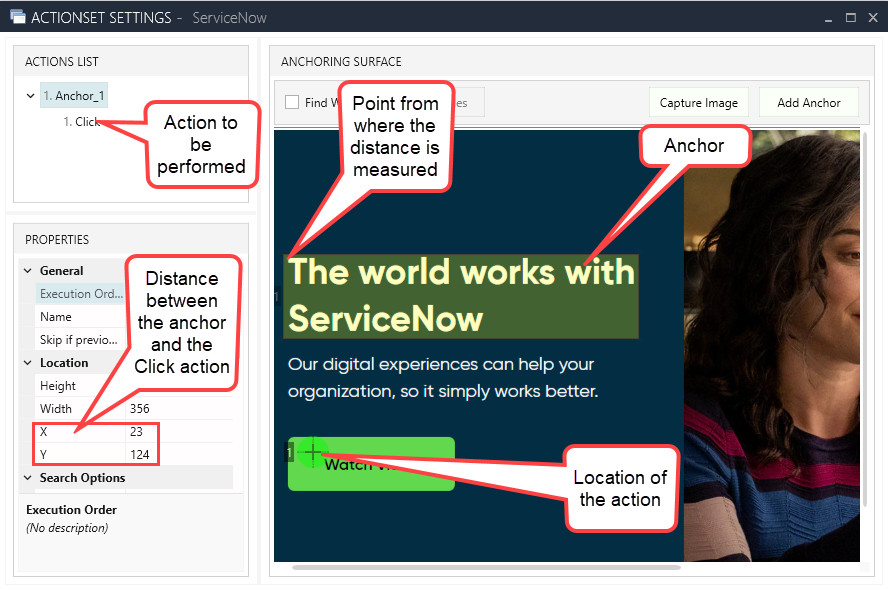Screen dimensions: 888x590
Task: Maximize the ActionSet Settings window
Action: coord(851,18)
